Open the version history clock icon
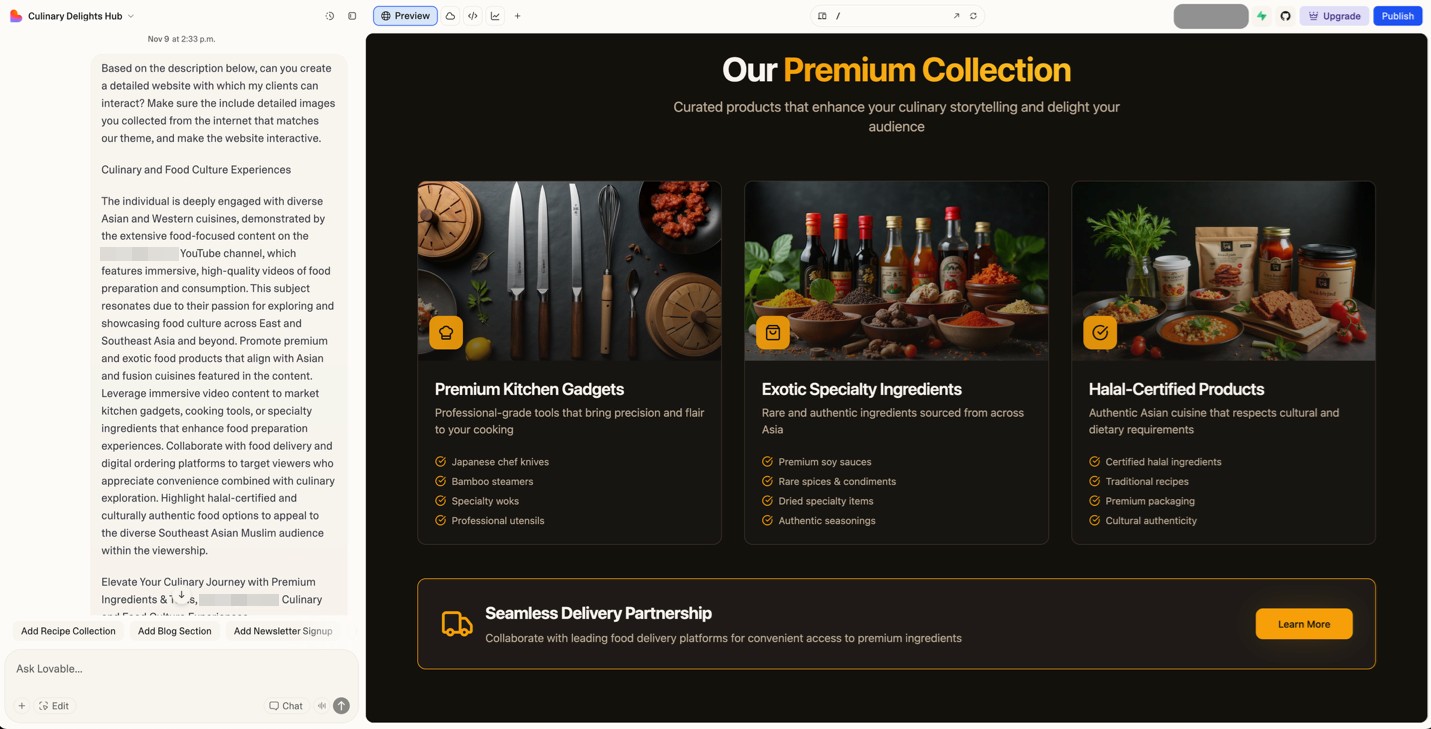Viewport: 1431px width, 729px height. click(330, 16)
